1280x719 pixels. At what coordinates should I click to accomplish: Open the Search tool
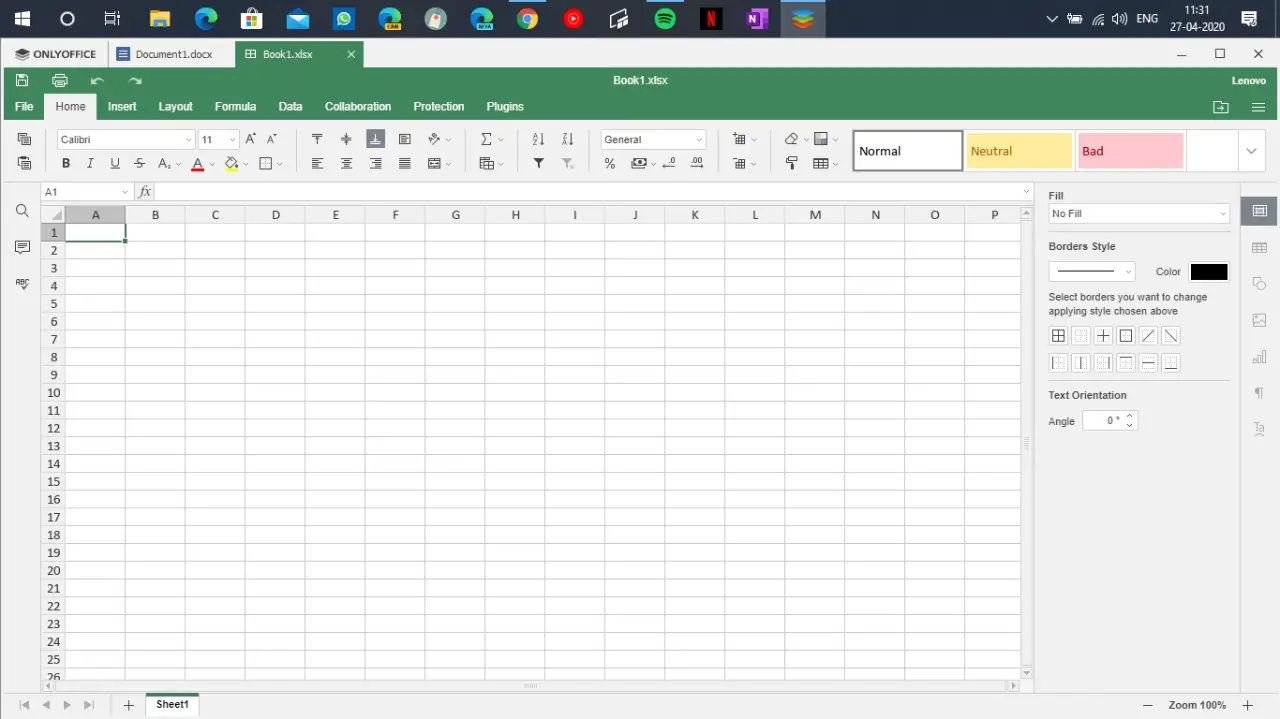click(22, 211)
